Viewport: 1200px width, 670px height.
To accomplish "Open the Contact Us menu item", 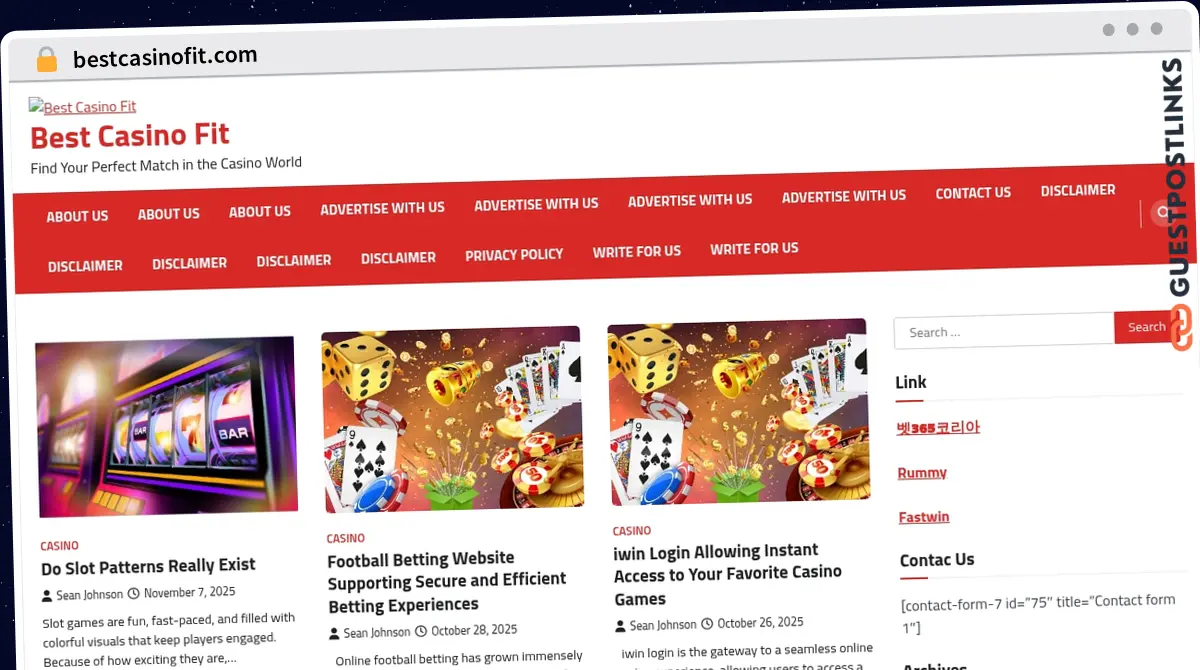I will (x=973, y=193).
